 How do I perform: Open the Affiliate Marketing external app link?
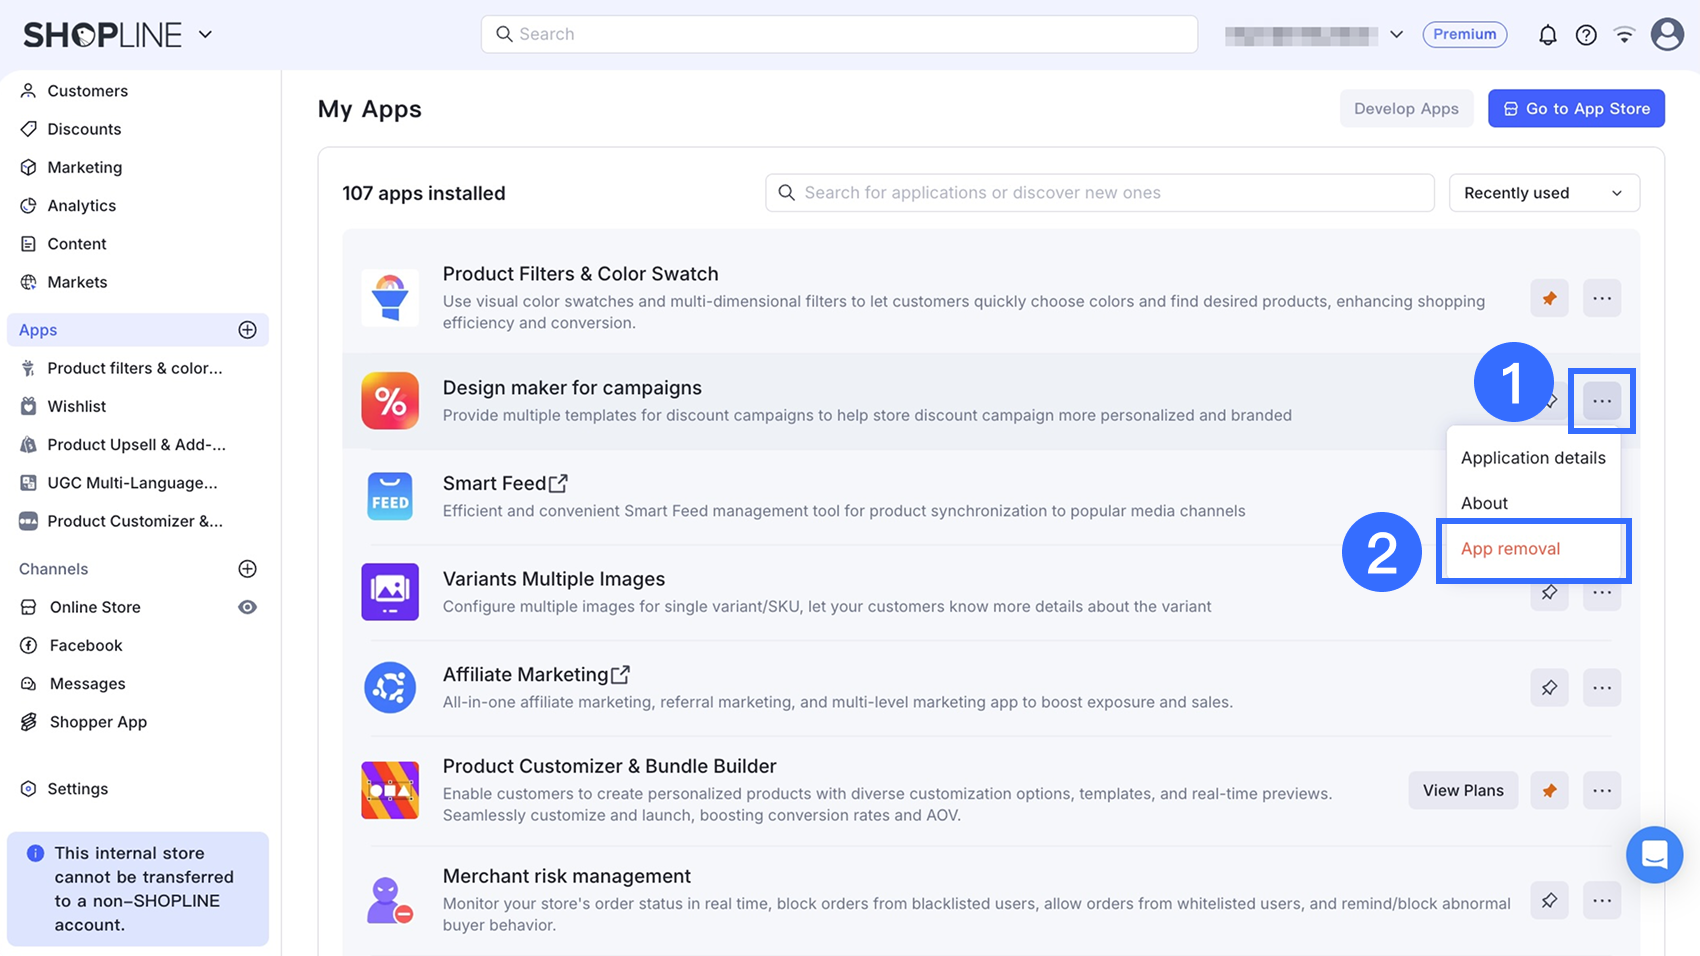click(620, 674)
